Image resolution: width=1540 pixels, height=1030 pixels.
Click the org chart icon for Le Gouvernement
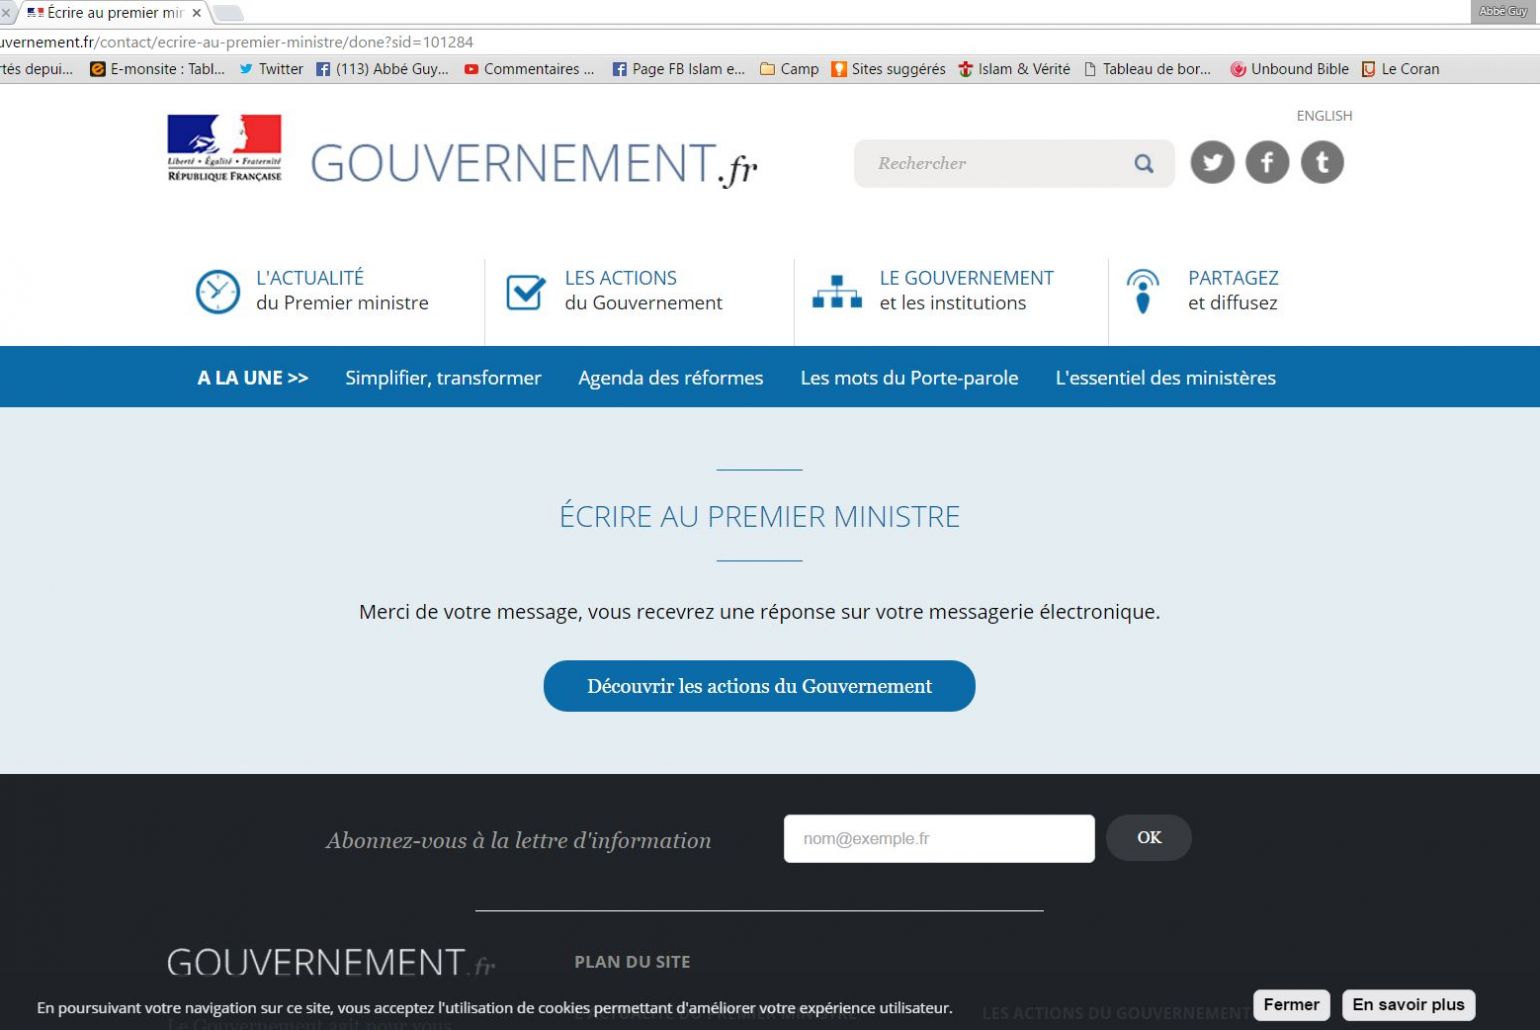837,292
